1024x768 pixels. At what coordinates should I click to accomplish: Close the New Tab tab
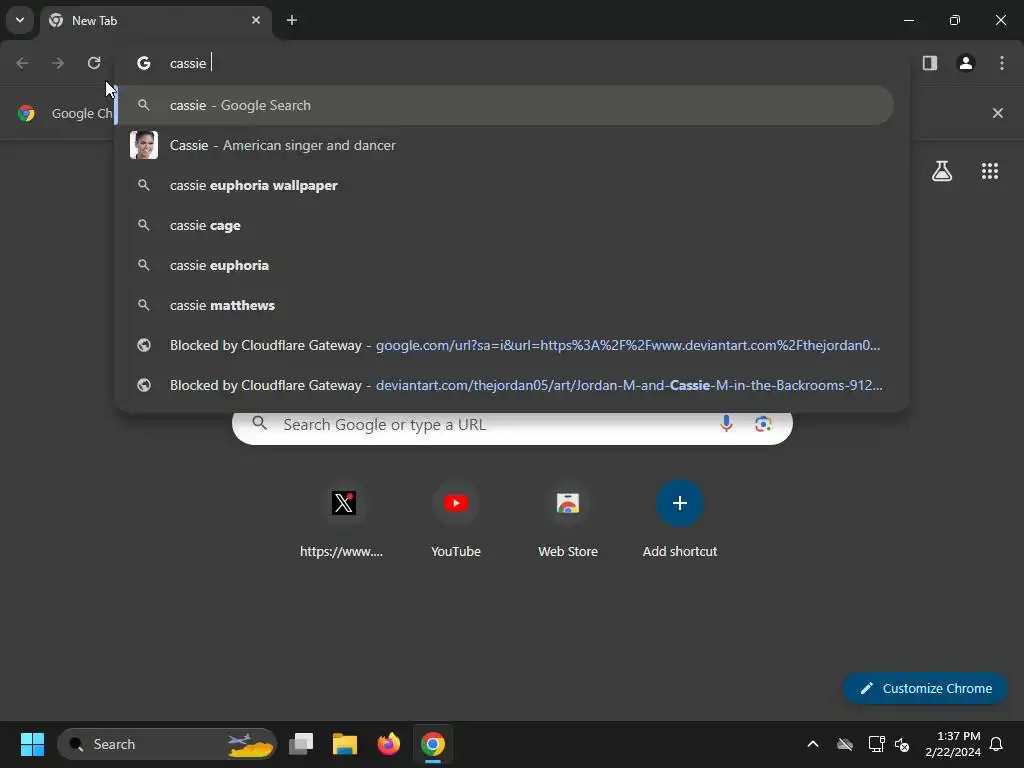pos(256,20)
